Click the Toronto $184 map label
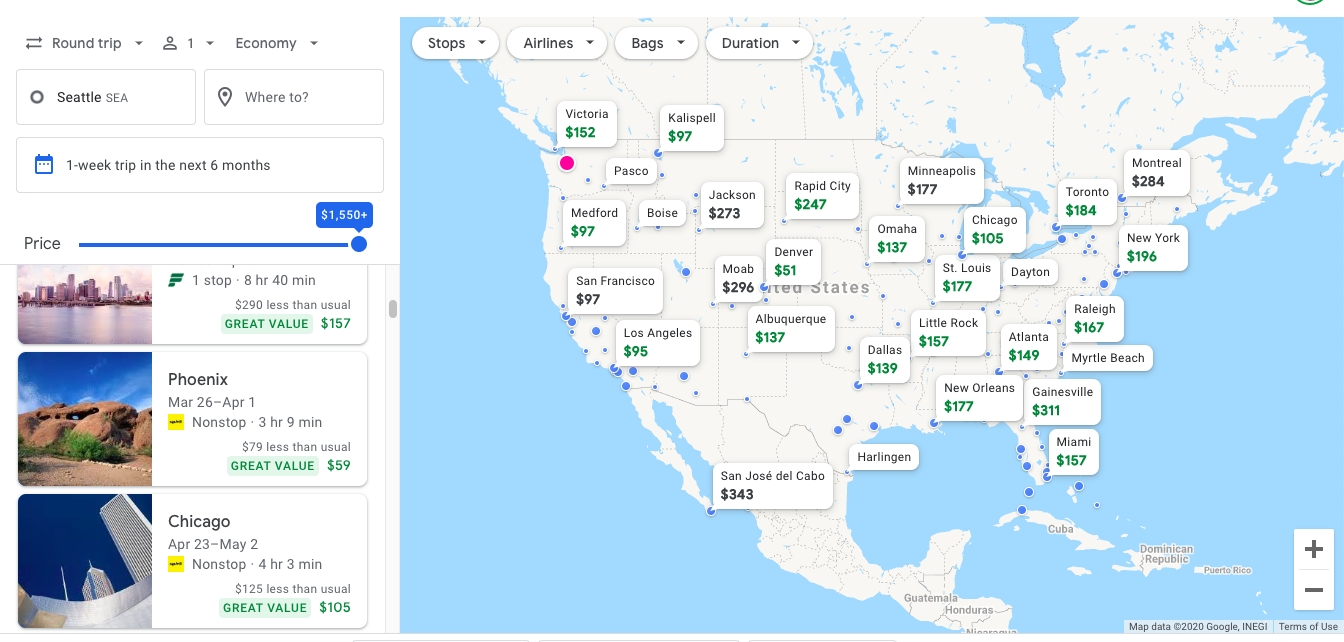The height and width of the screenshot is (642, 1344). [x=1087, y=201]
